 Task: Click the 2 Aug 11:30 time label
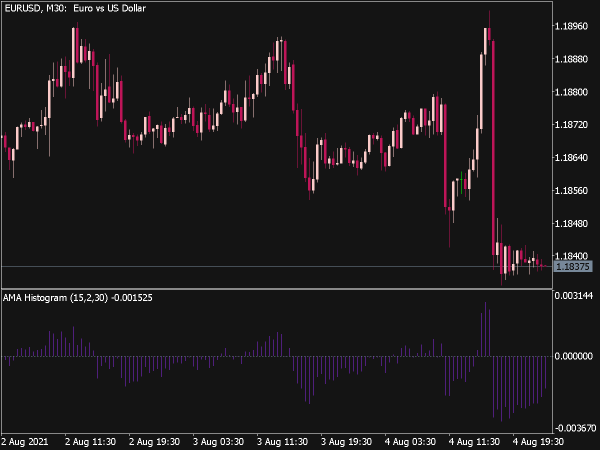point(90,442)
